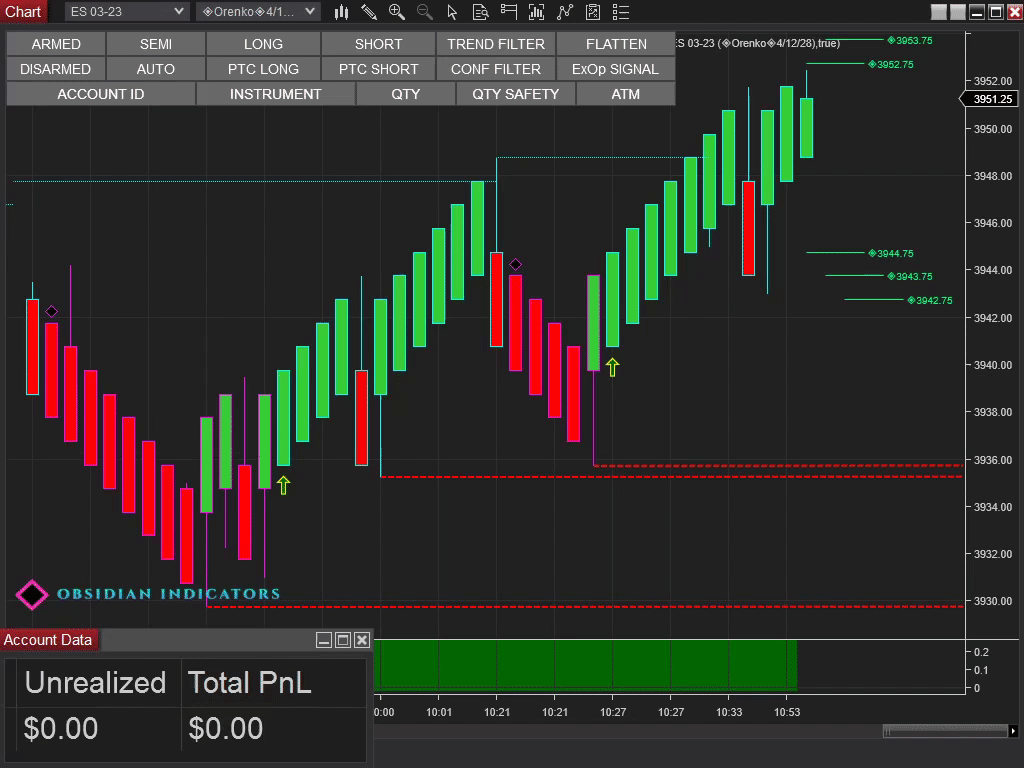Click the zoom in magnifier icon
Viewport: 1024px width, 768px height.
397,12
